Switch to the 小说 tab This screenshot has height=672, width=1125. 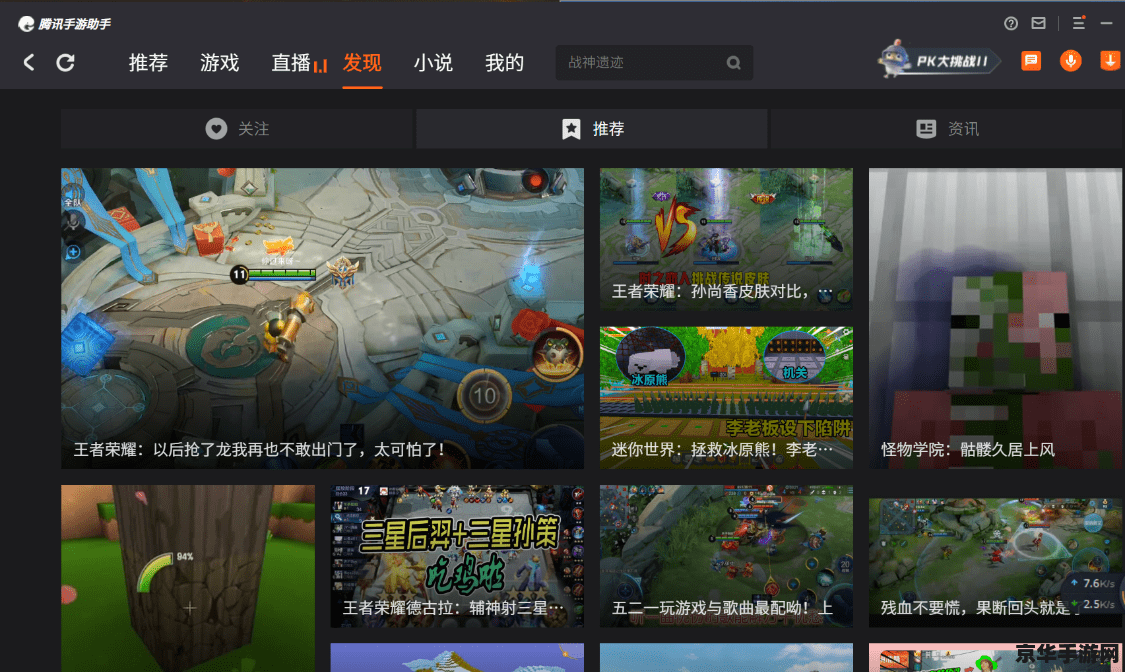pos(433,62)
